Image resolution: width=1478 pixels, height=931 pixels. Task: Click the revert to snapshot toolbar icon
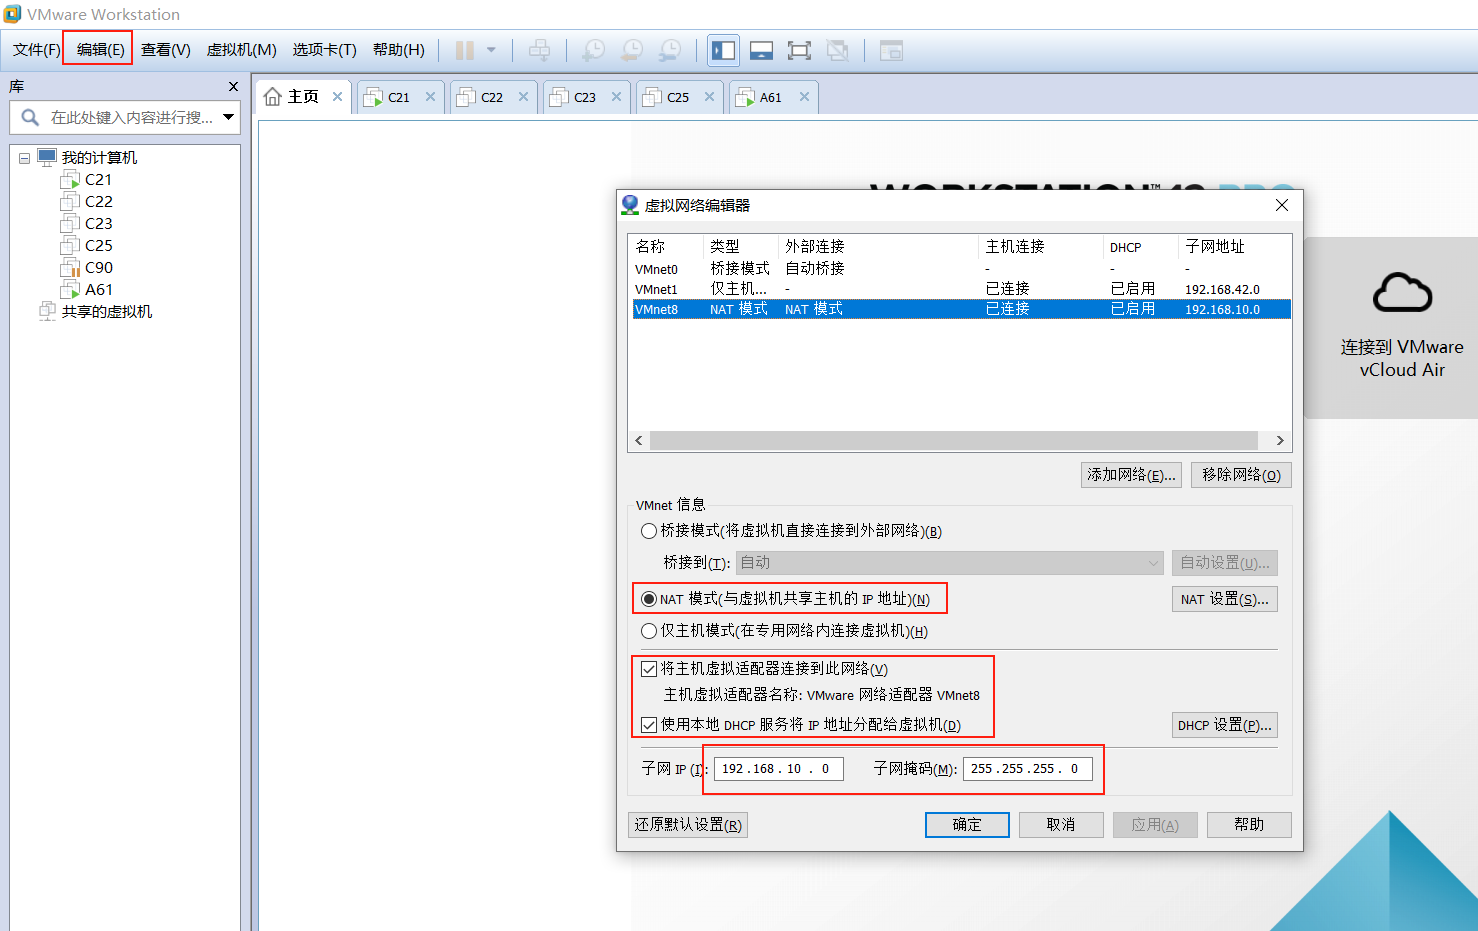(632, 50)
